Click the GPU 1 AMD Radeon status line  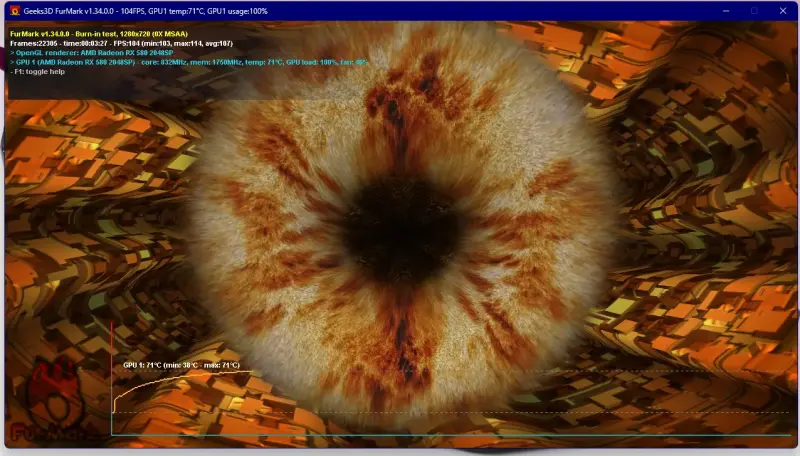coord(190,62)
